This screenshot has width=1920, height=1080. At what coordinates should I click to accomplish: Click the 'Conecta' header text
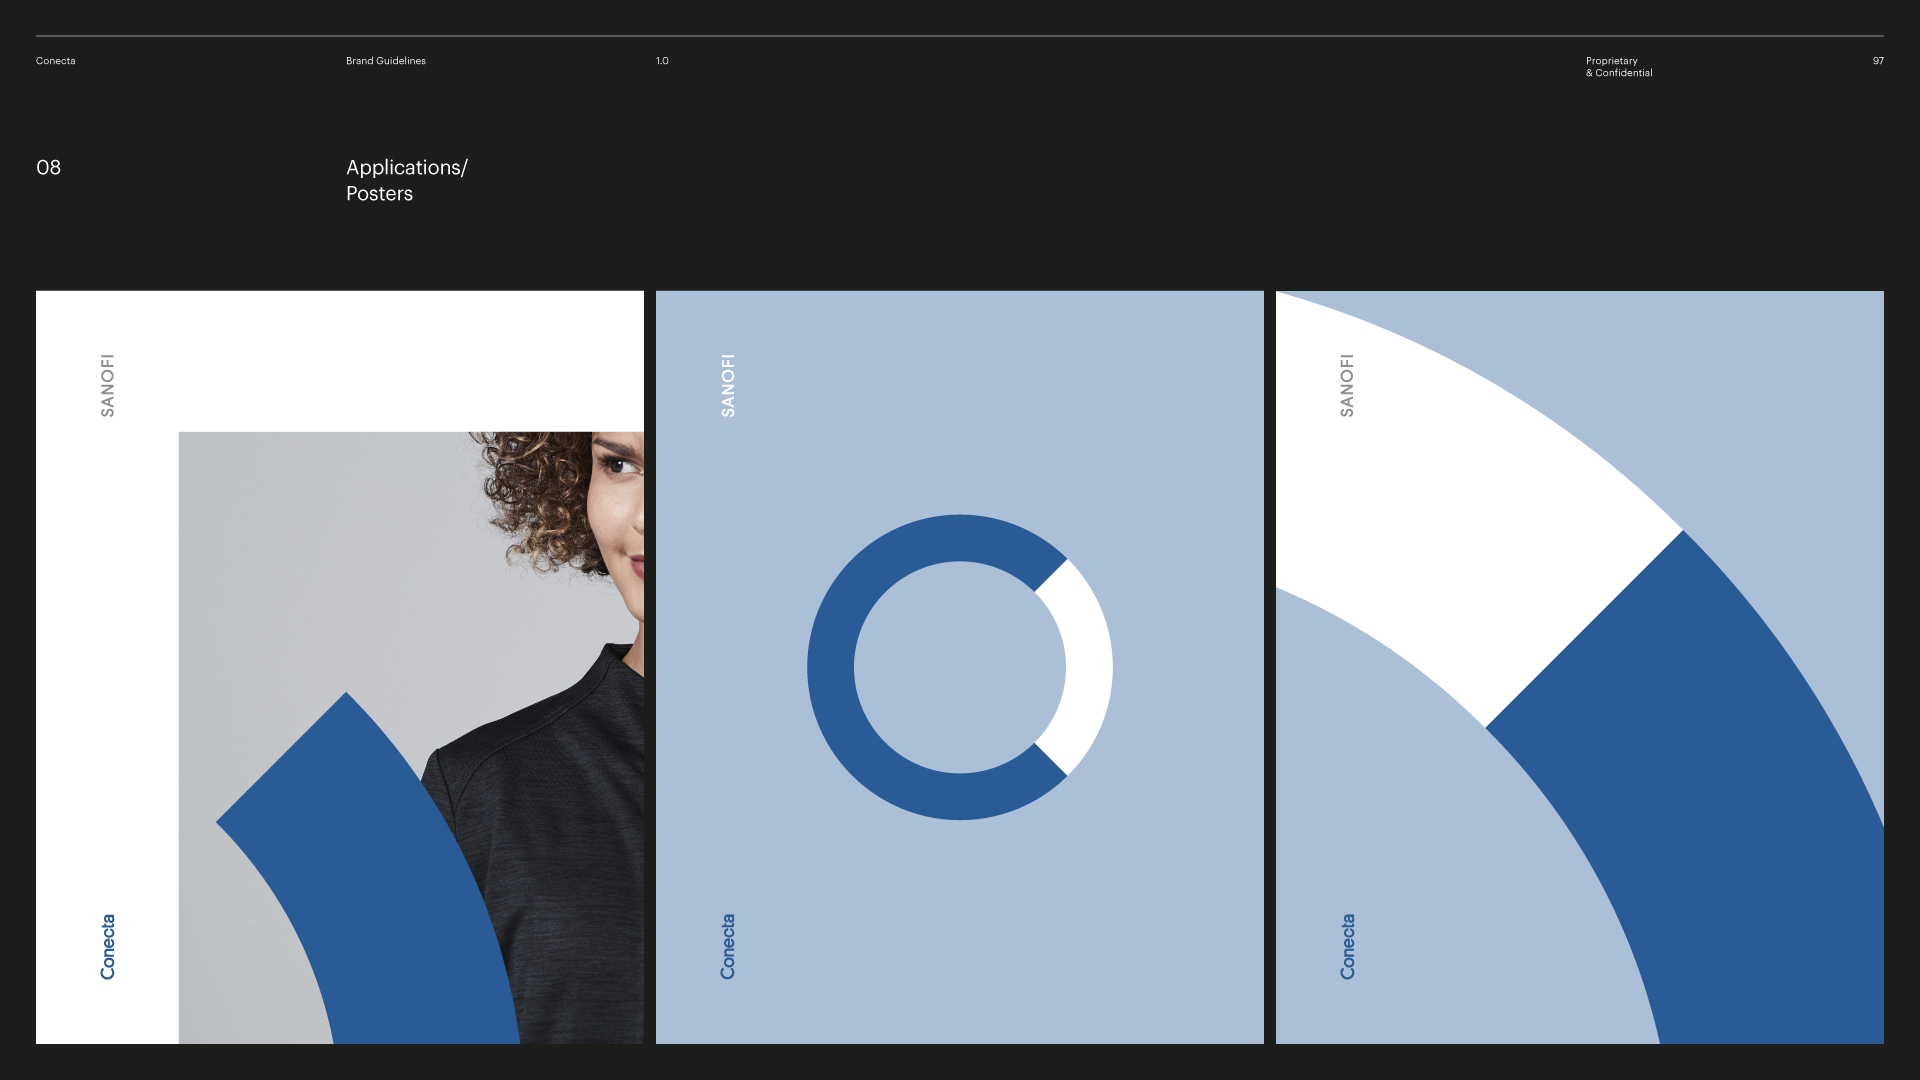coord(56,61)
